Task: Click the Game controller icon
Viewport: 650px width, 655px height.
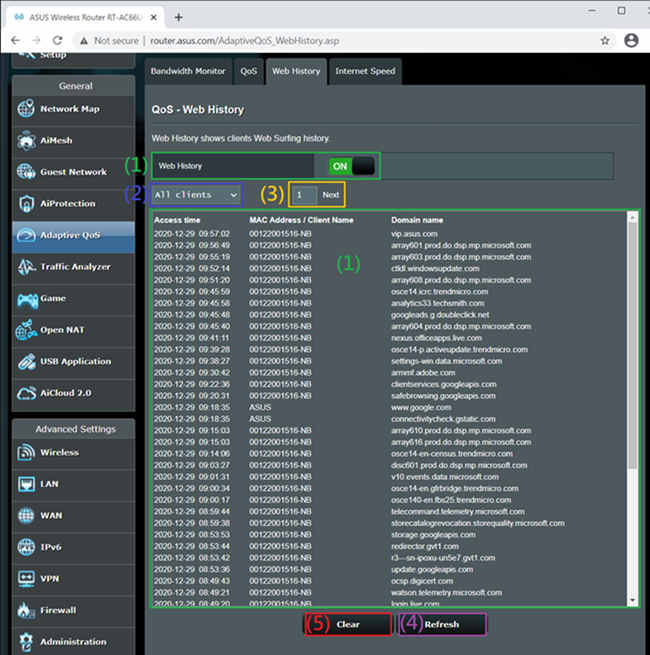Action: tap(26, 298)
